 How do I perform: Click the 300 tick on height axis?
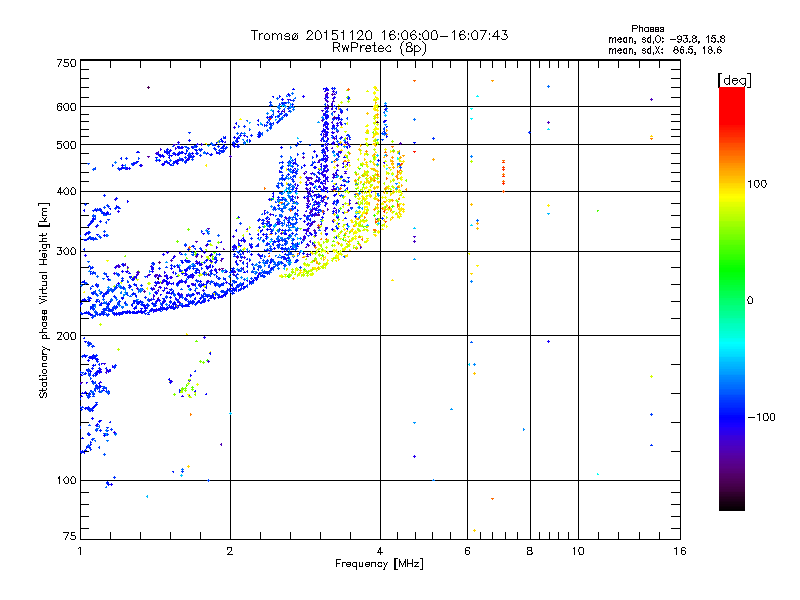(x=66, y=251)
